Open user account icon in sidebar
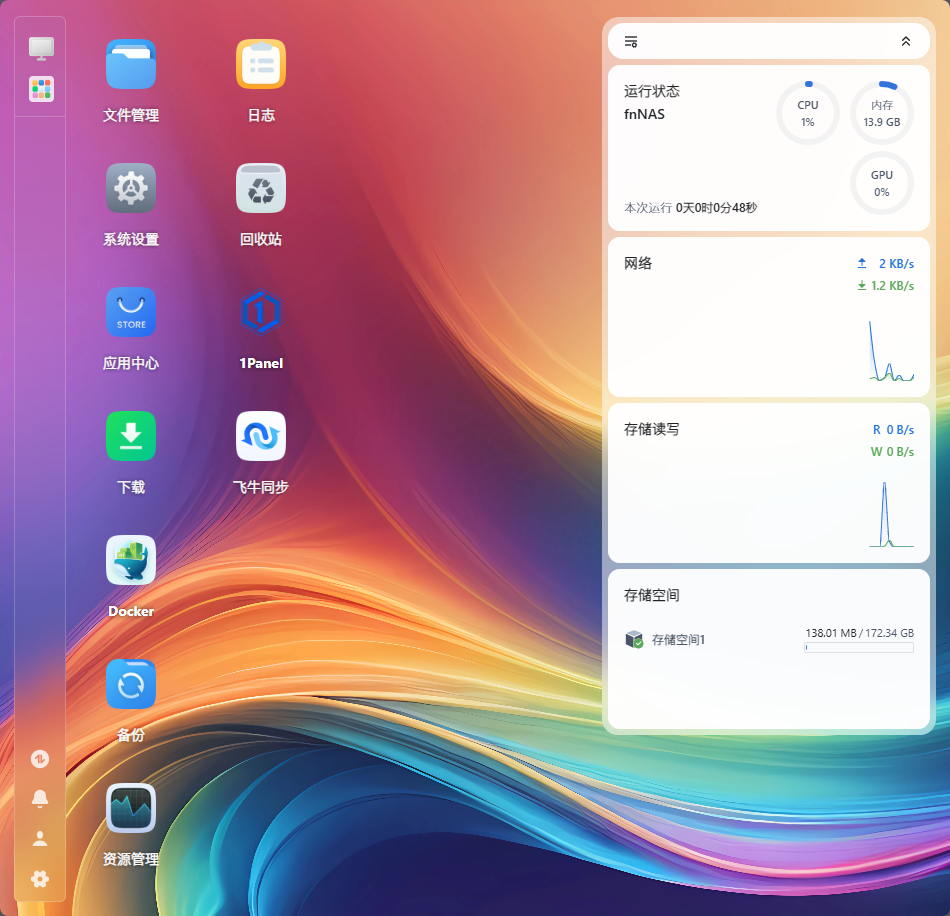950x916 pixels. tap(40, 838)
